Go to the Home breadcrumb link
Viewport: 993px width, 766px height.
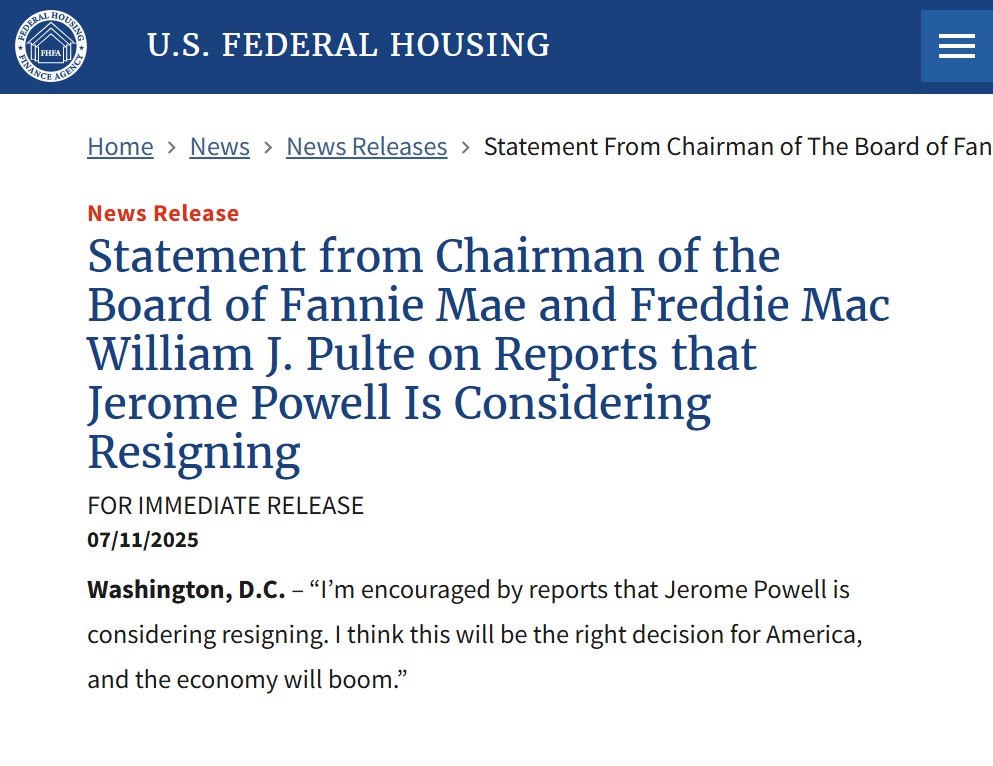tap(120, 147)
